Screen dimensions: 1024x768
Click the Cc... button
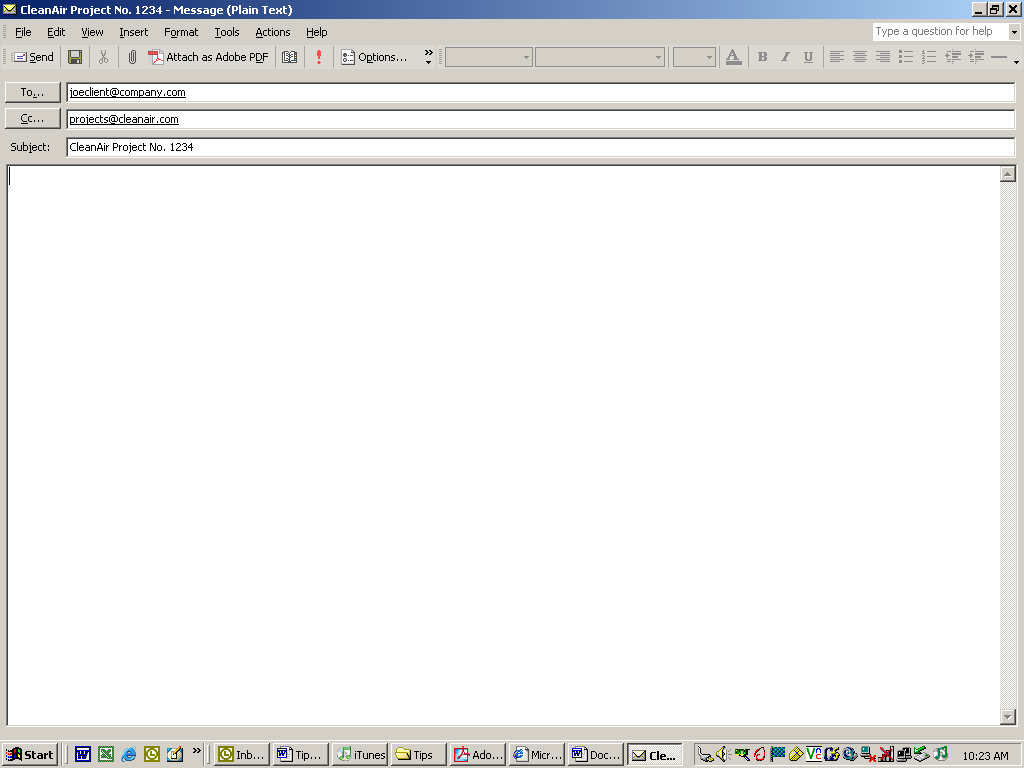[33, 119]
